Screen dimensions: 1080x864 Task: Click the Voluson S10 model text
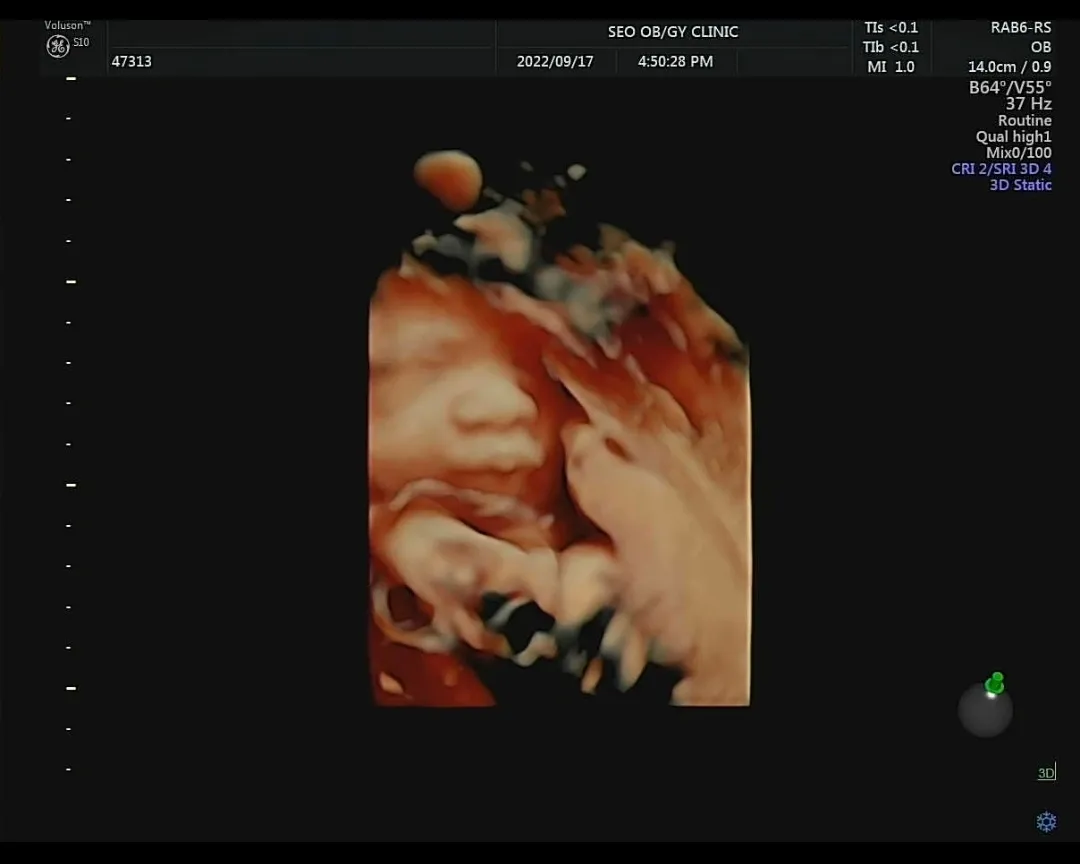coord(68,33)
